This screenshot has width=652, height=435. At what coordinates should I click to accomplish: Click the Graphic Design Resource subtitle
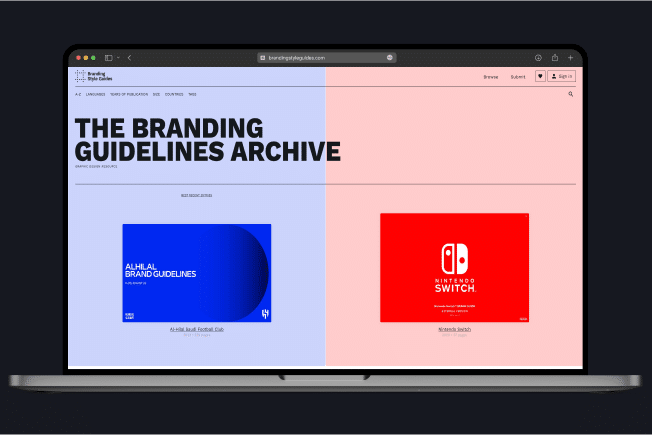(96, 166)
